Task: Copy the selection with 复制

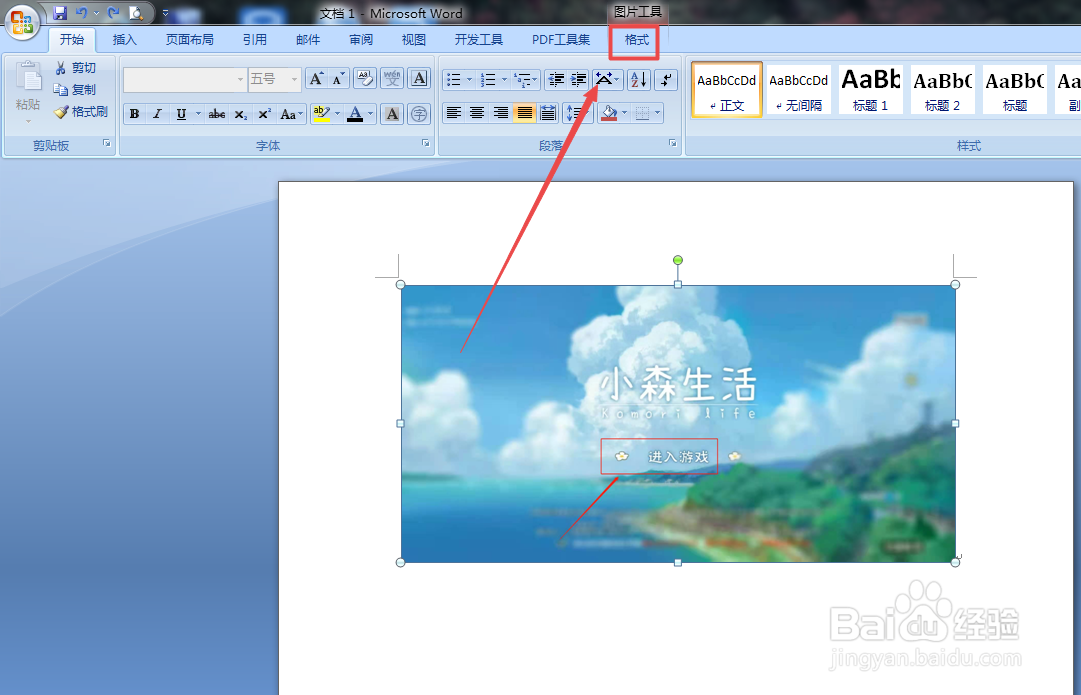Action: click(75, 90)
